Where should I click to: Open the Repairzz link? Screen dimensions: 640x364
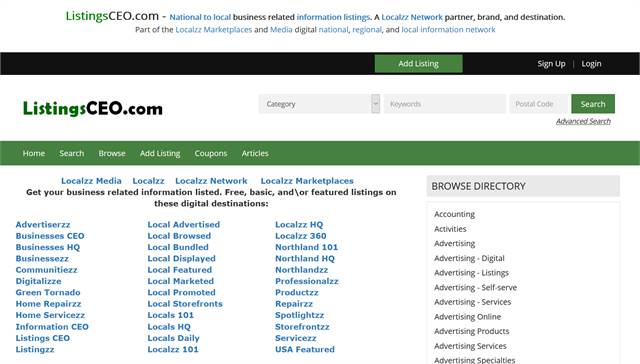294,304
